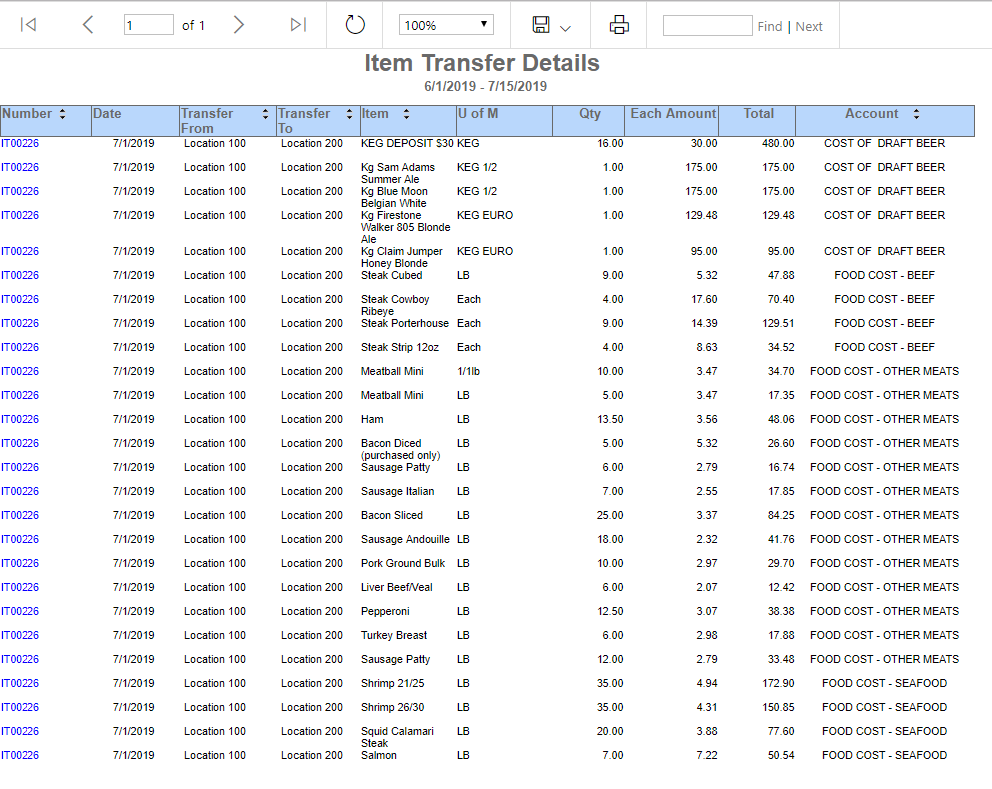Image resolution: width=992 pixels, height=789 pixels.
Task: Select the 'Item Transfer Details' report title
Action: point(482,63)
